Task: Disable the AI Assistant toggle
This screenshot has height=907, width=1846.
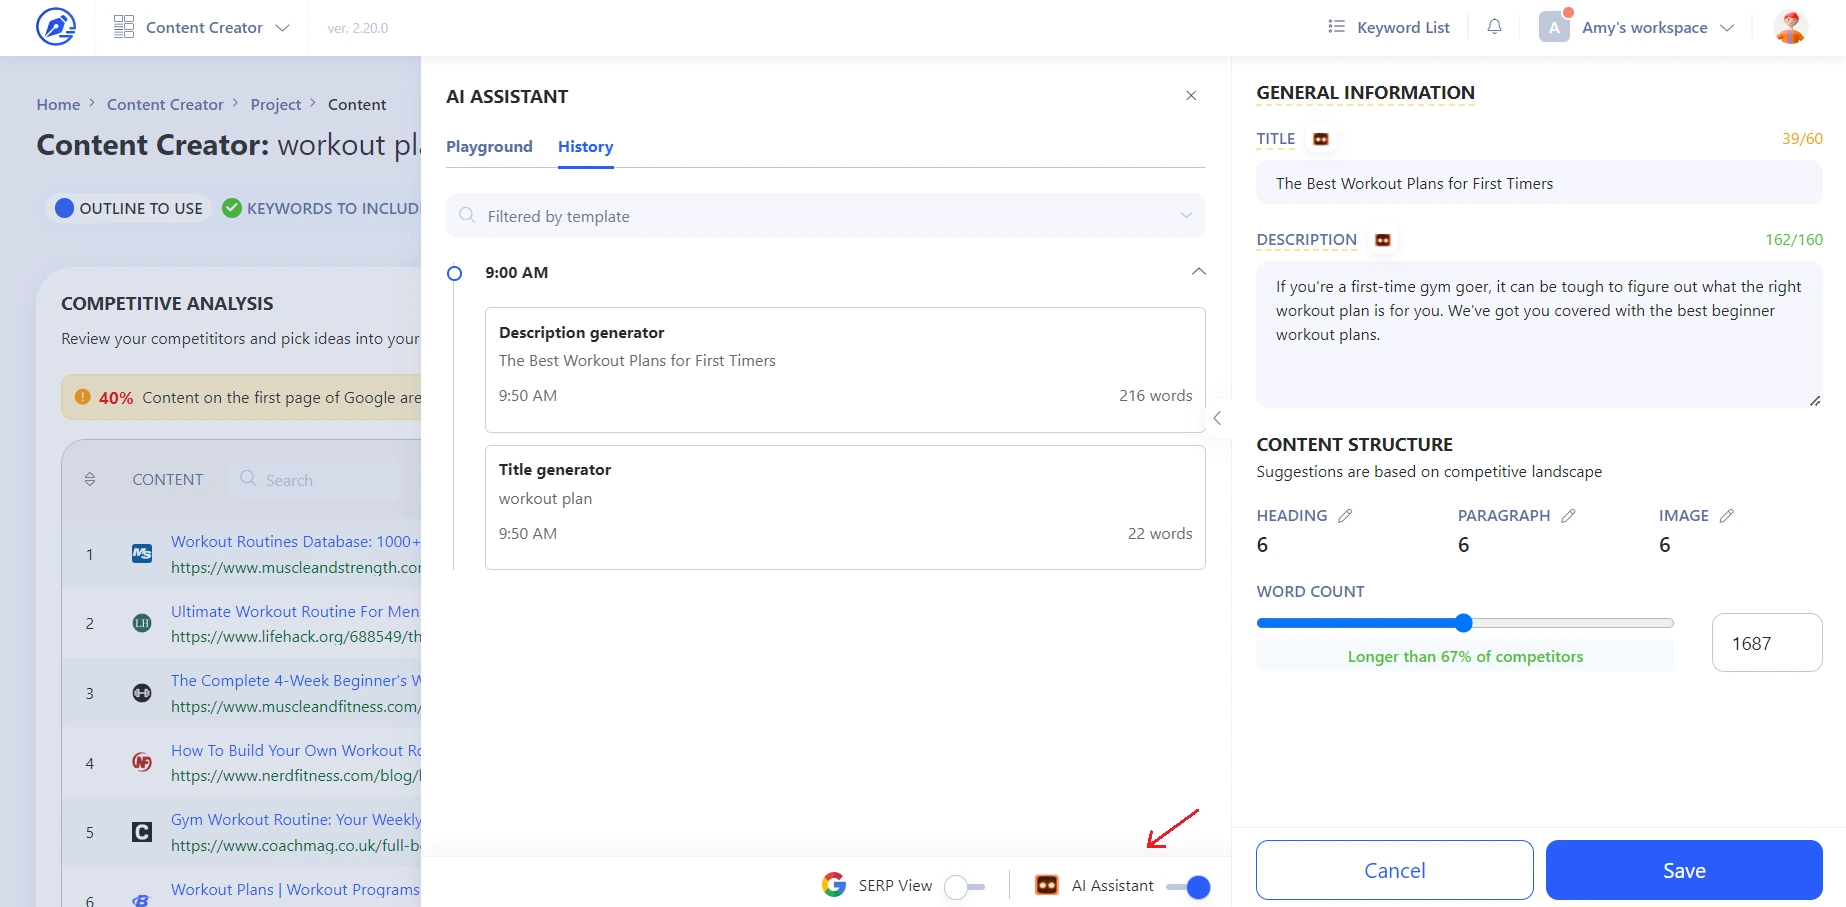Action: click(x=1188, y=886)
